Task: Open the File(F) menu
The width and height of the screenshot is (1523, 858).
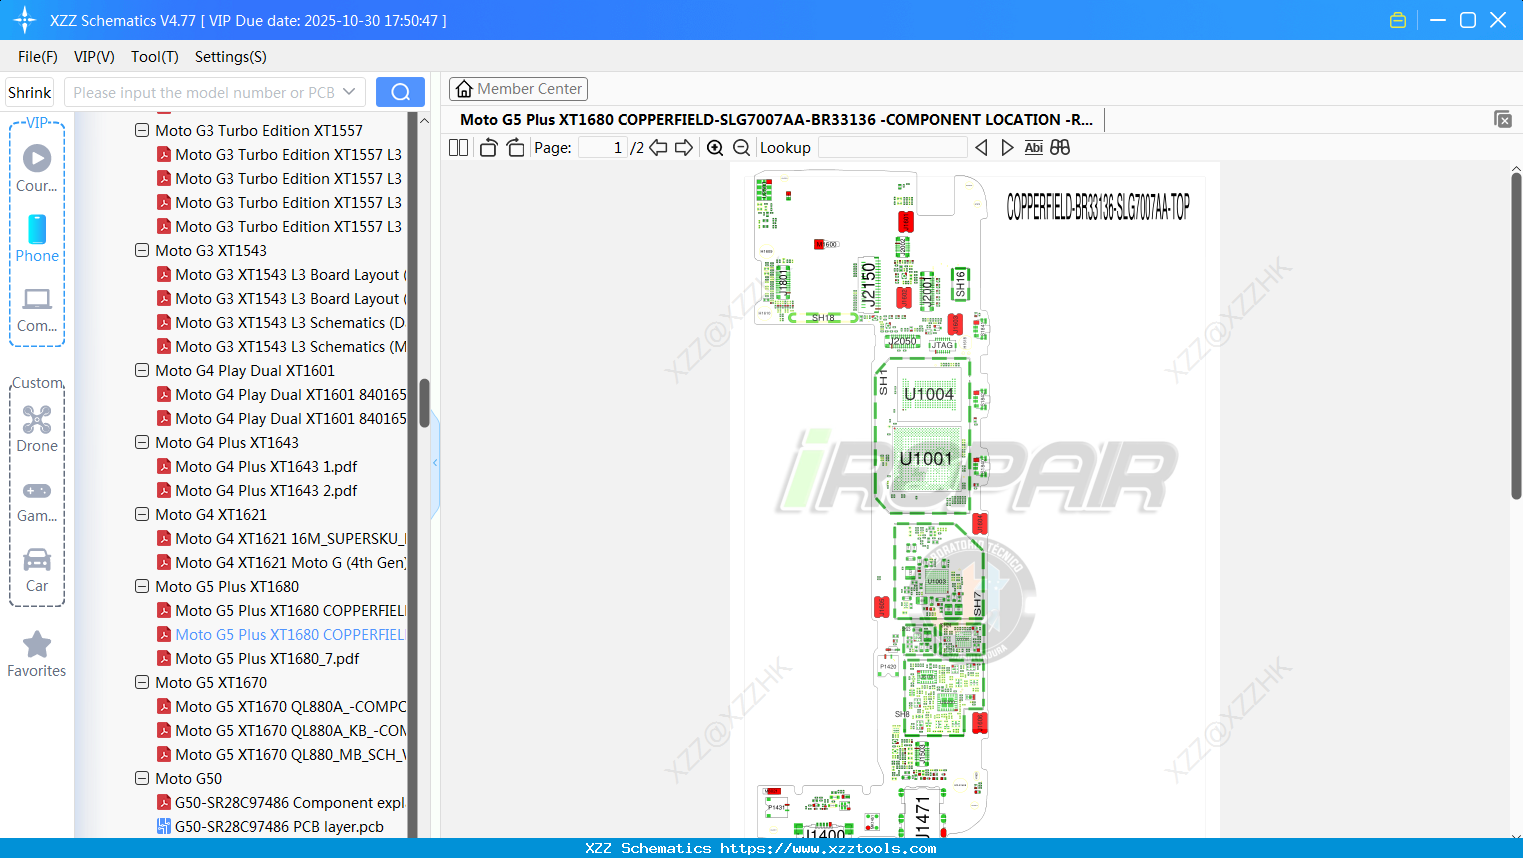Action: [38, 57]
